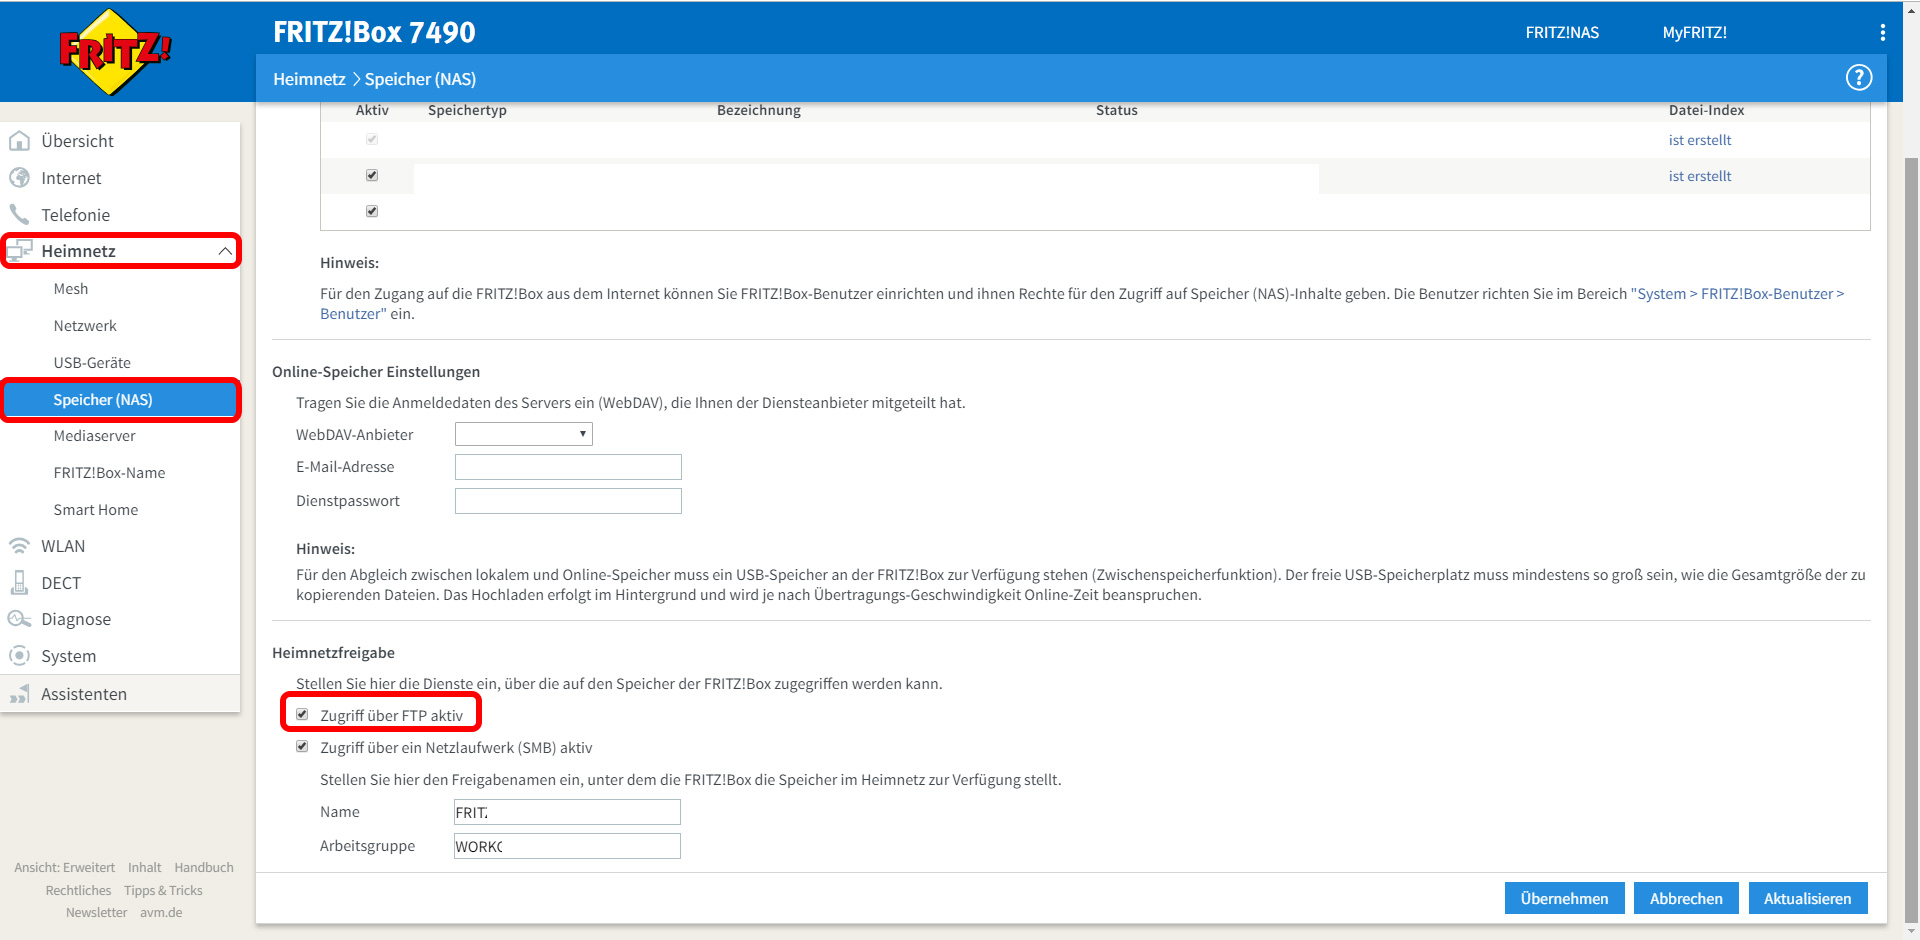Image resolution: width=1920 pixels, height=940 pixels.
Task: Open the WLAN menu entry
Action: 63,546
